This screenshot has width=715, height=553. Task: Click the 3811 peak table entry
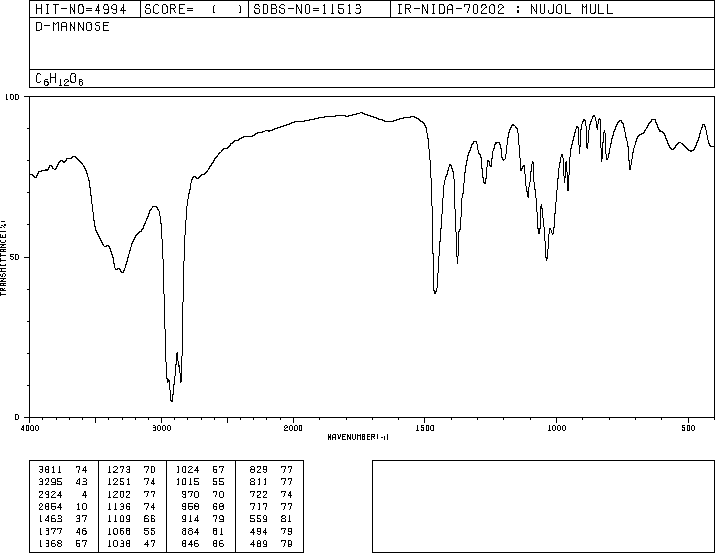point(50,470)
